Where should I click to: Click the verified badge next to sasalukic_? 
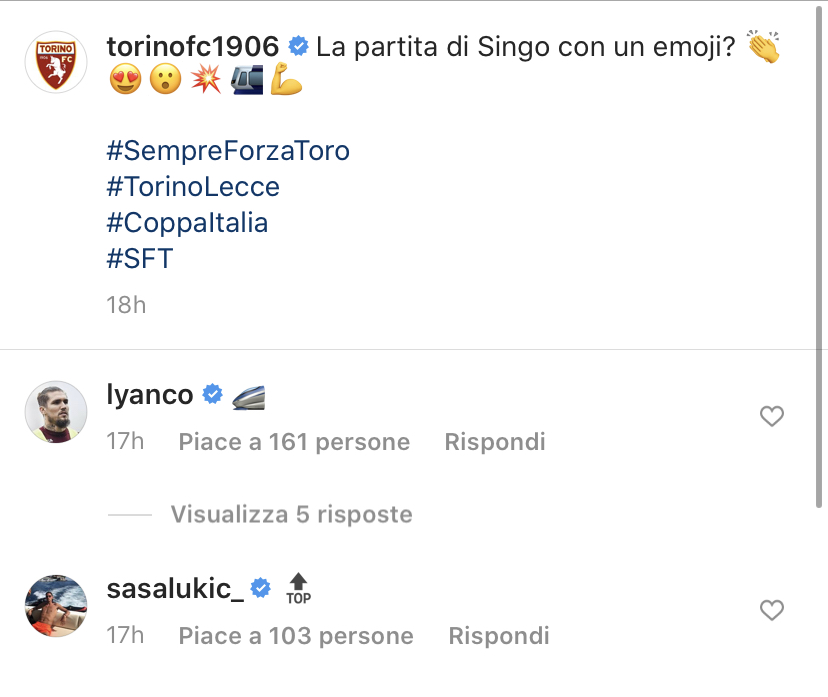tap(261, 589)
